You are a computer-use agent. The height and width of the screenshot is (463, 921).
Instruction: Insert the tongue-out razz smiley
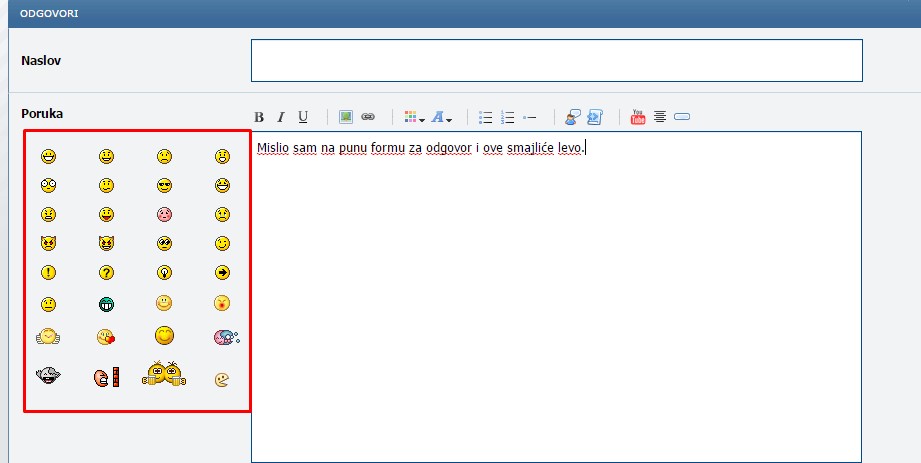click(x=106, y=214)
